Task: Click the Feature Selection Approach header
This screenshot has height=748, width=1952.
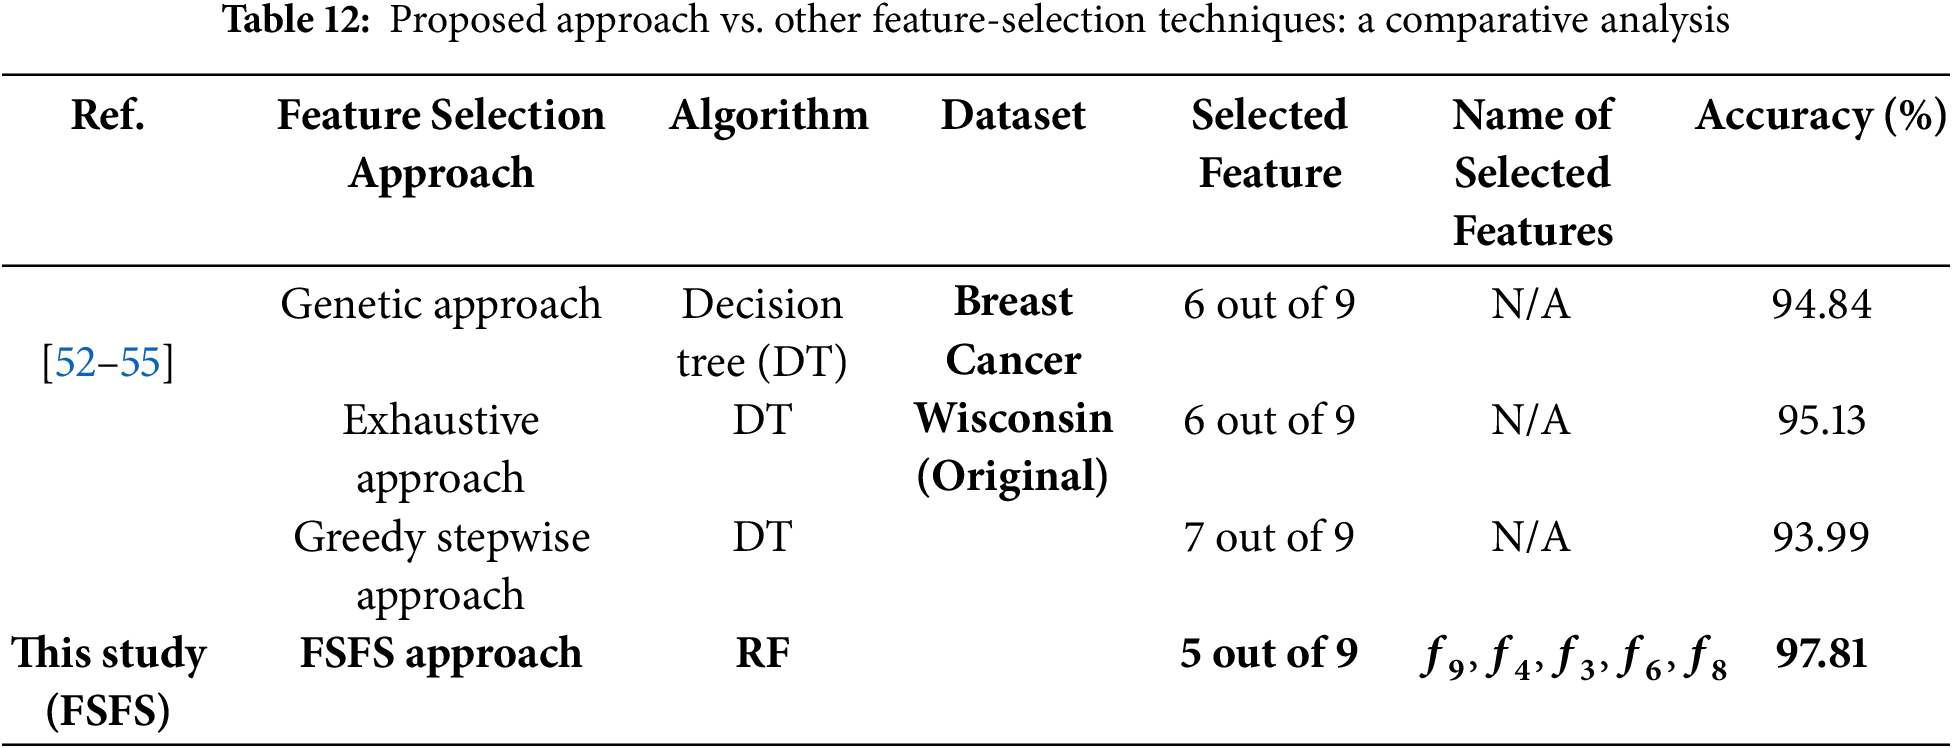Action: coord(441,144)
